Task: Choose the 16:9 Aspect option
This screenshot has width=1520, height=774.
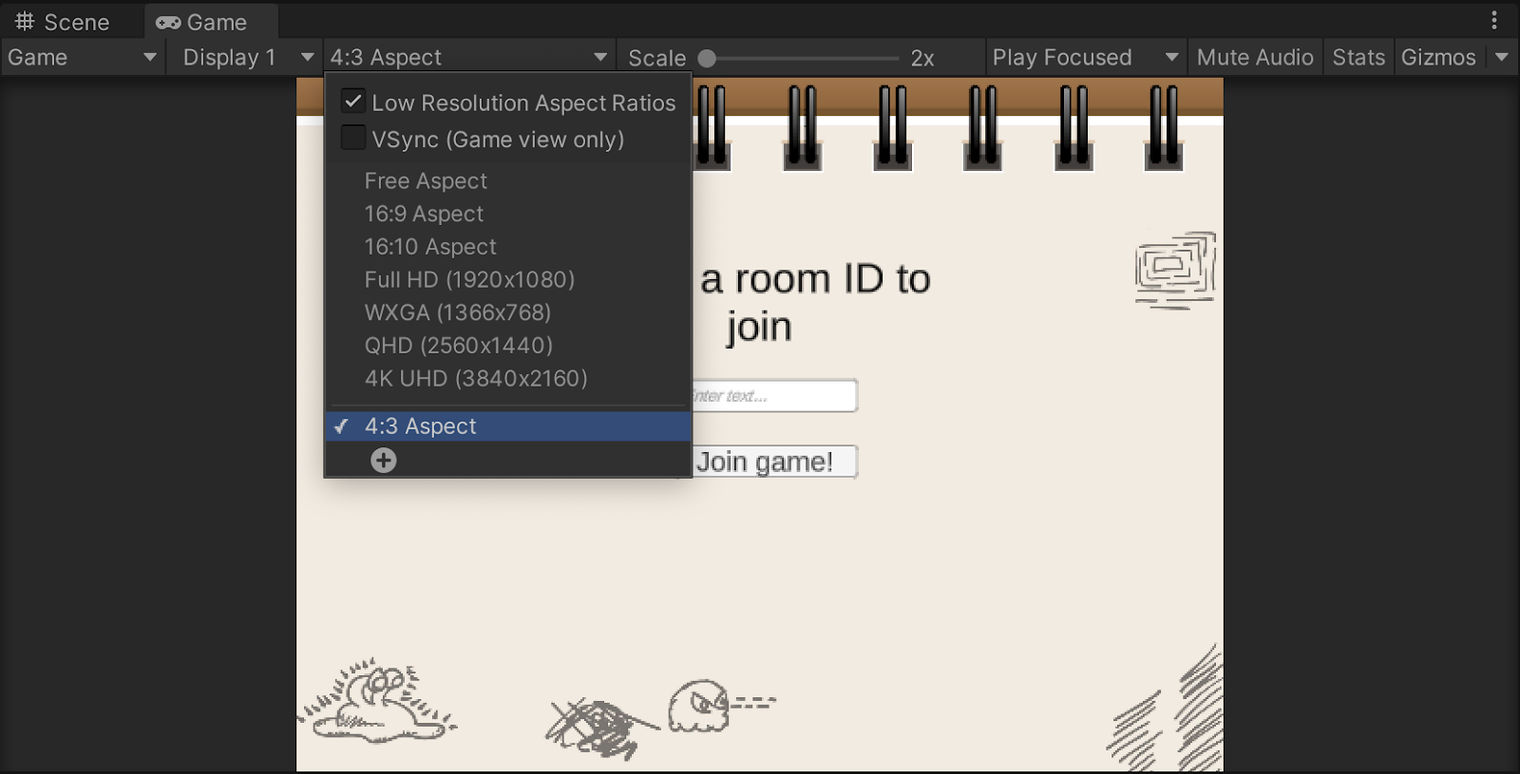Action: click(x=423, y=214)
